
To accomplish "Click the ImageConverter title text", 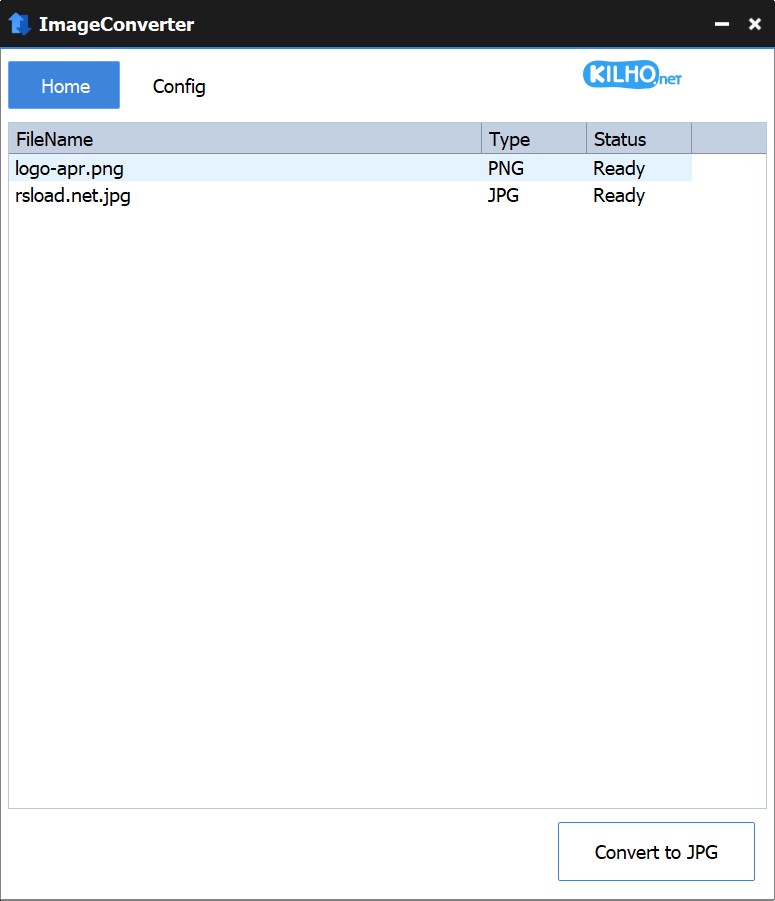I will point(116,24).
